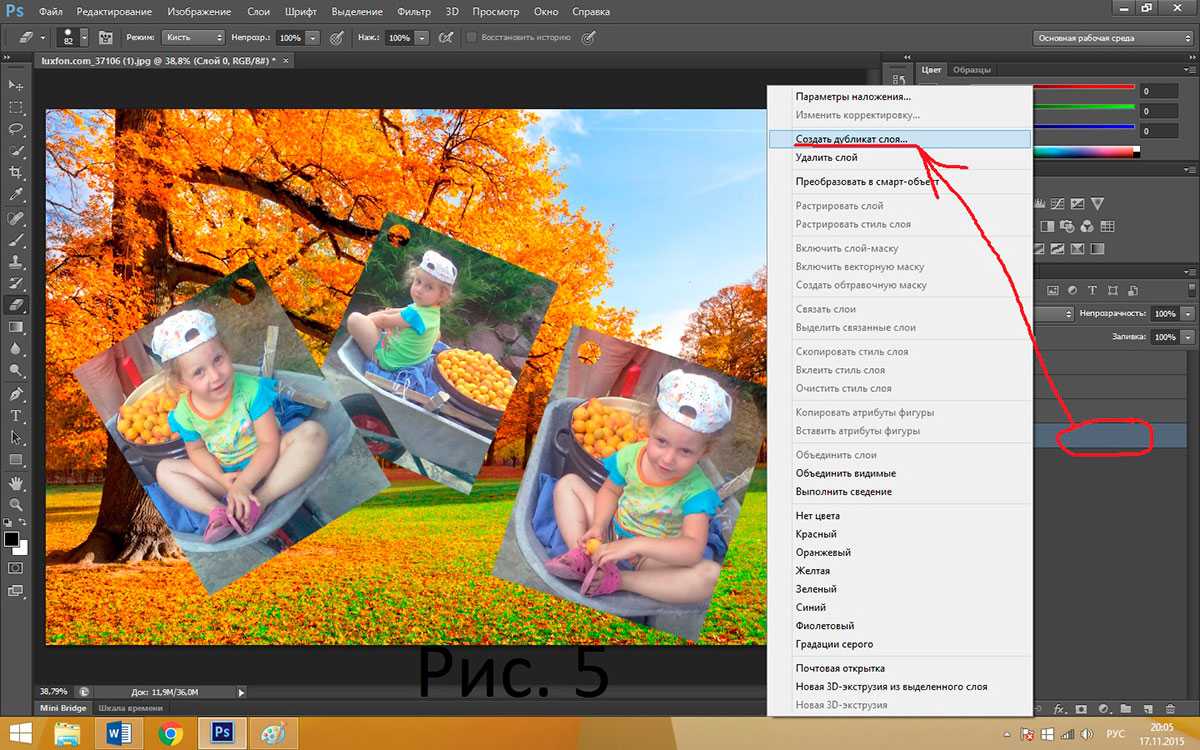Open Google Chrome from the Windows taskbar
1200x750 pixels.
click(170, 734)
